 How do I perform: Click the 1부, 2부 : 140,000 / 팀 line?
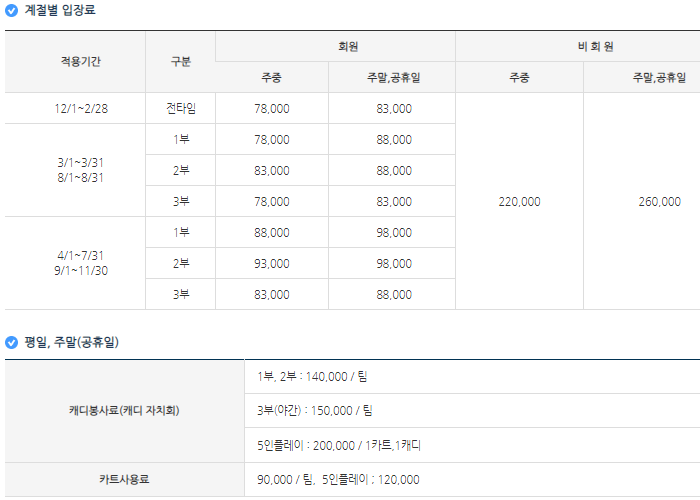point(314,376)
